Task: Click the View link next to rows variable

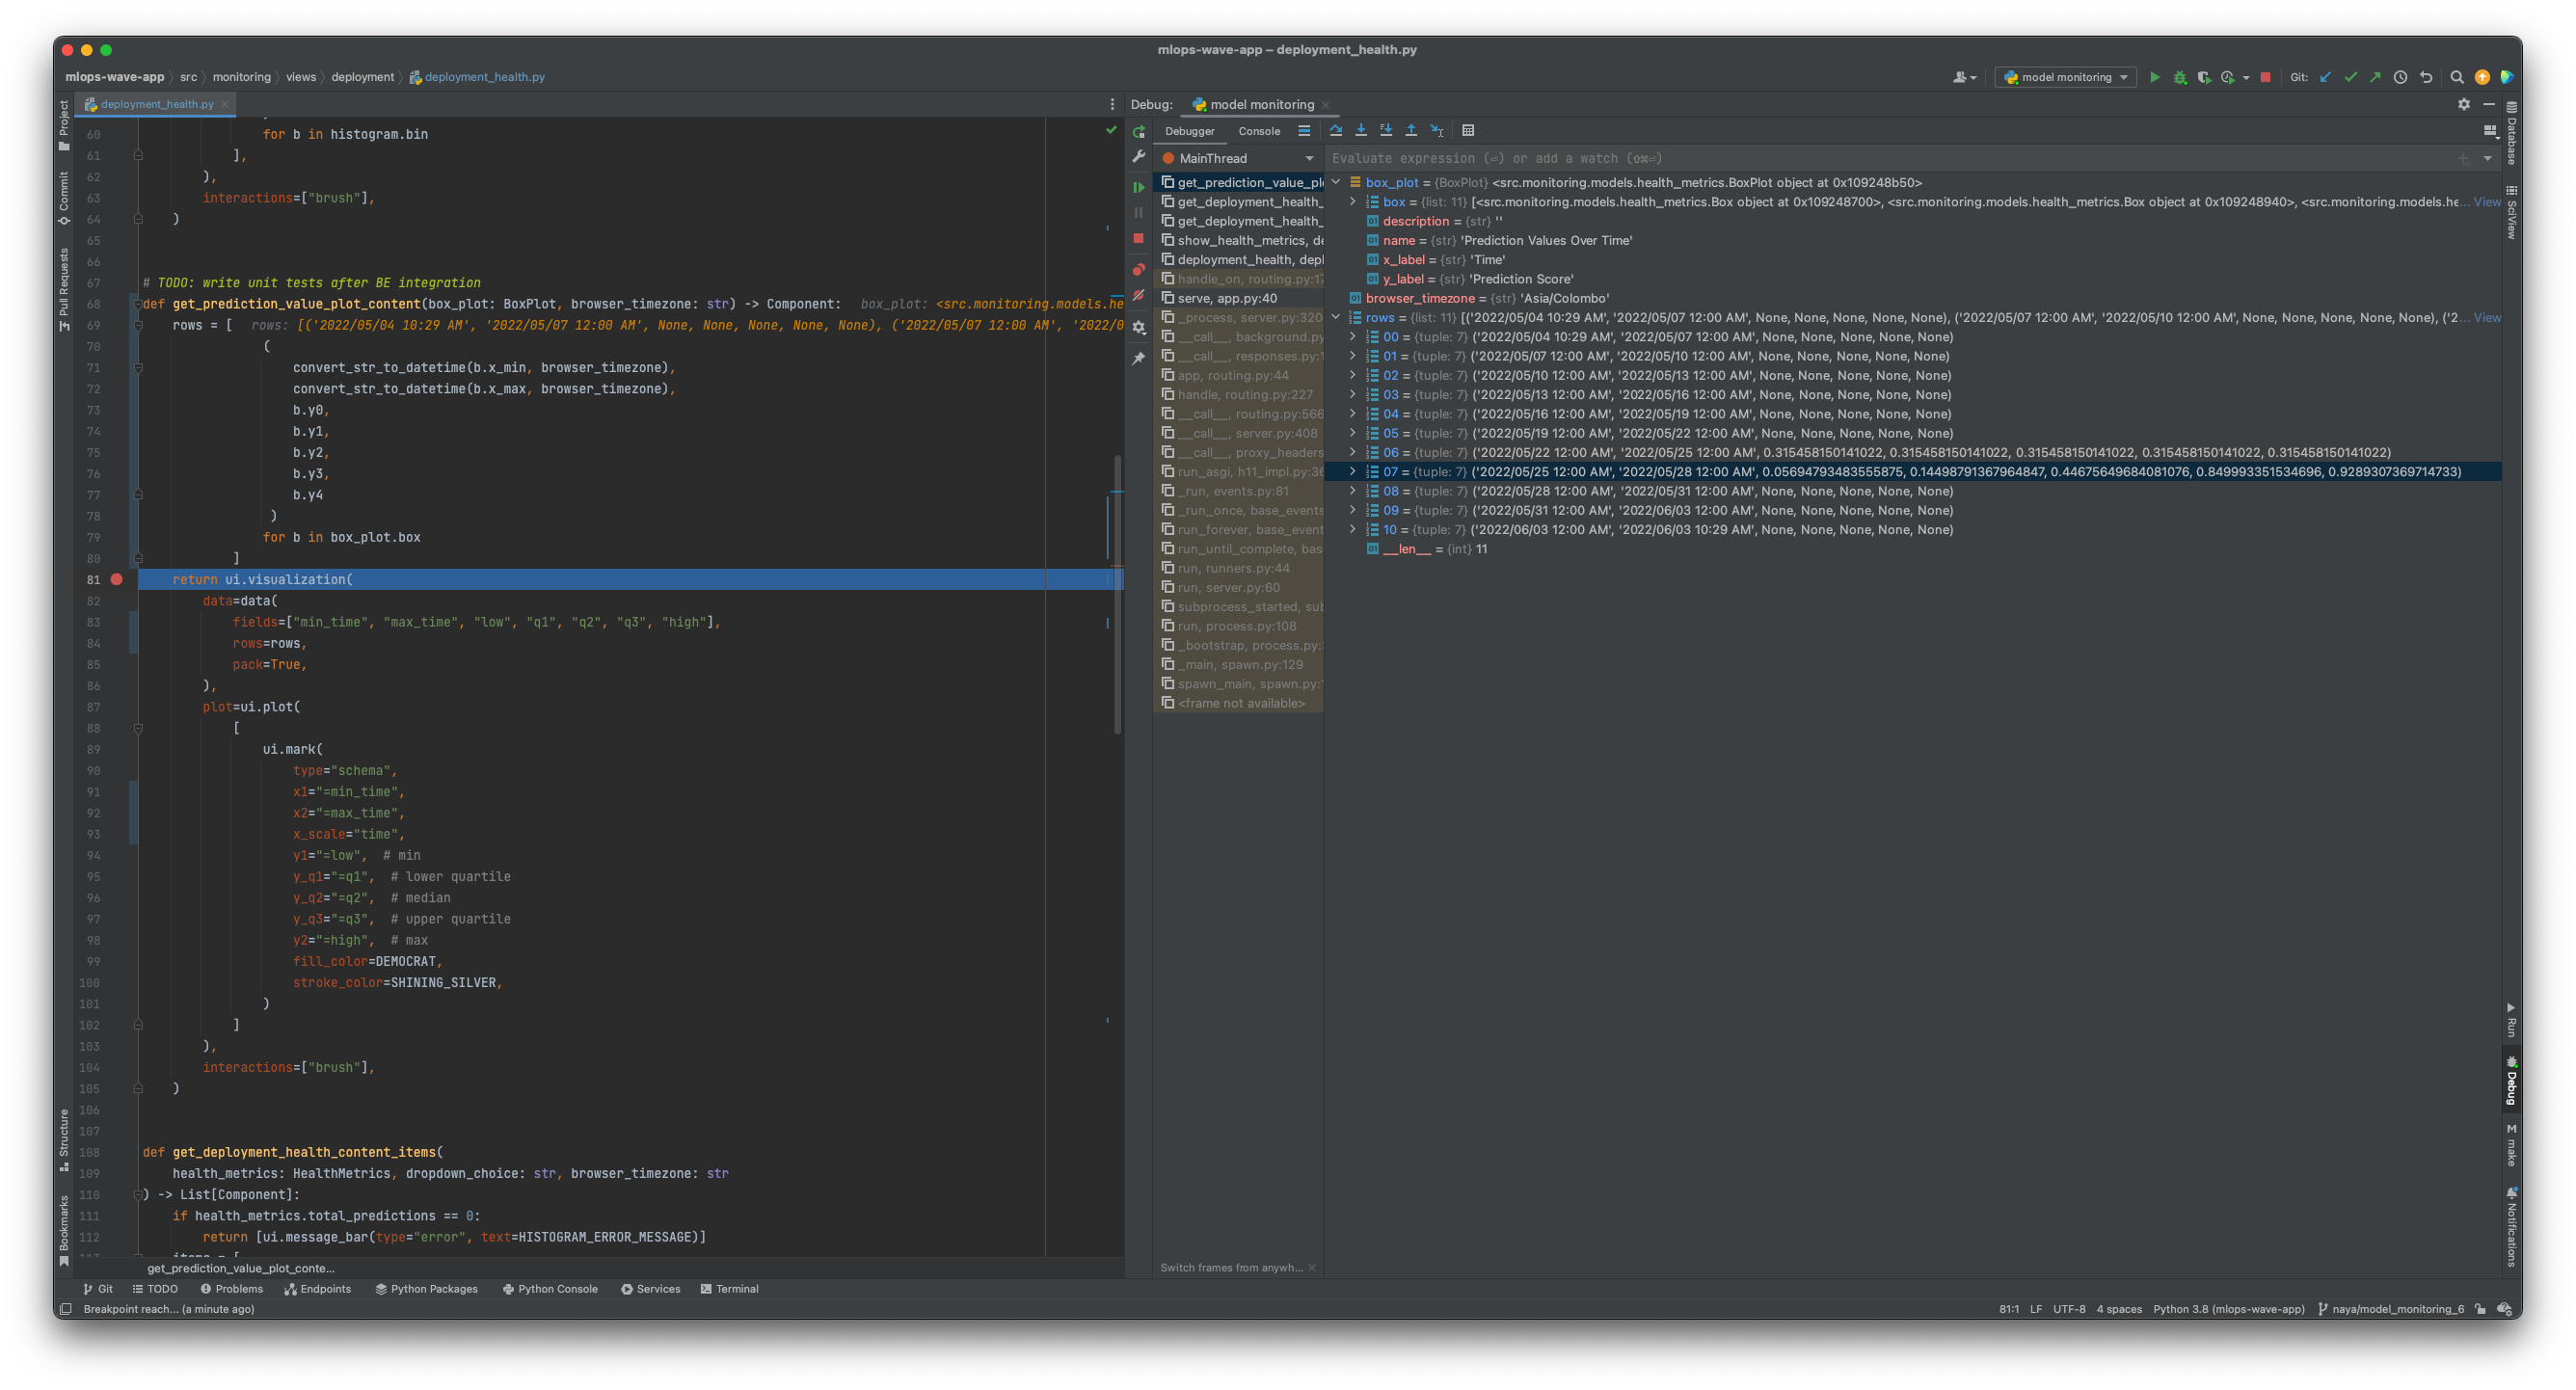Action: tap(2487, 317)
